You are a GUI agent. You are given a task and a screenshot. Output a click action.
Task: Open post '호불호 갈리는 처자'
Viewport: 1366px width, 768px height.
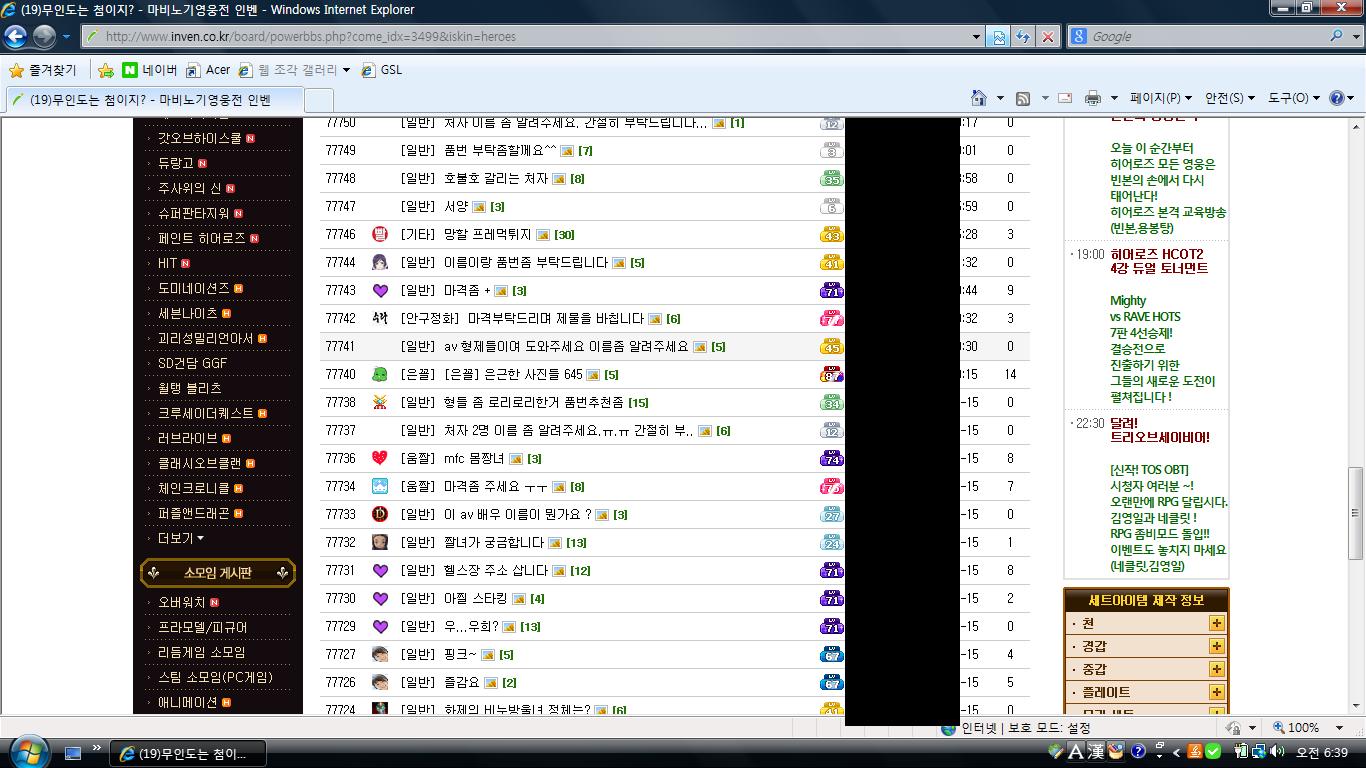click(x=496, y=179)
